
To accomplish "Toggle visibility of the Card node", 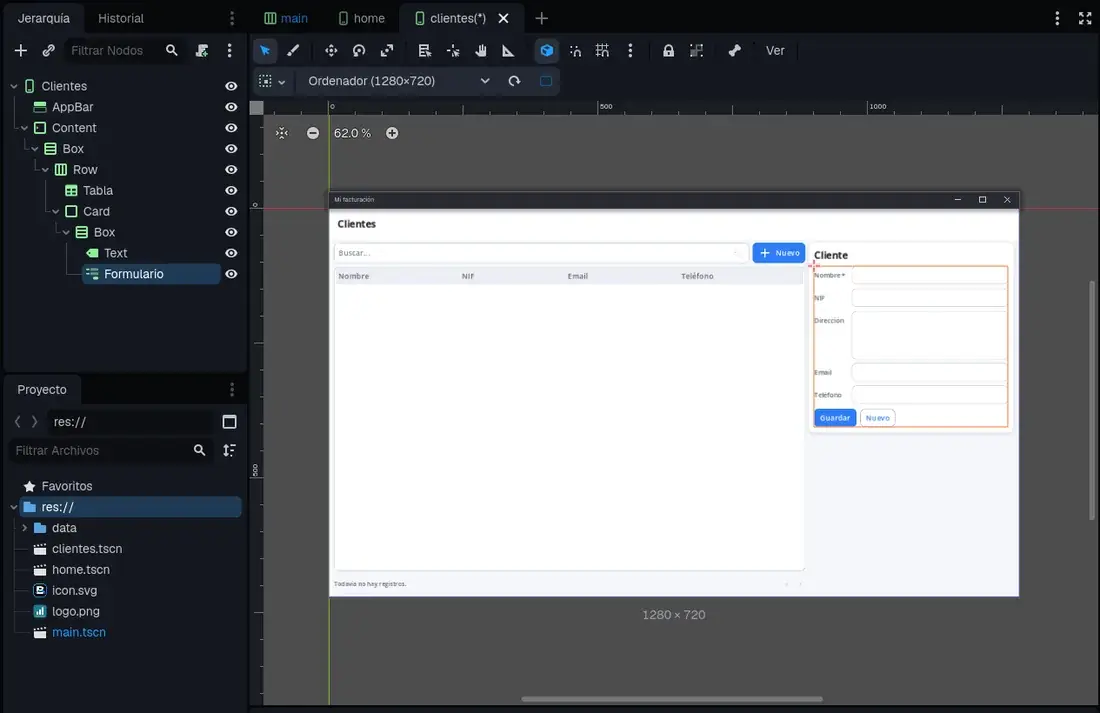I will click(231, 211).
